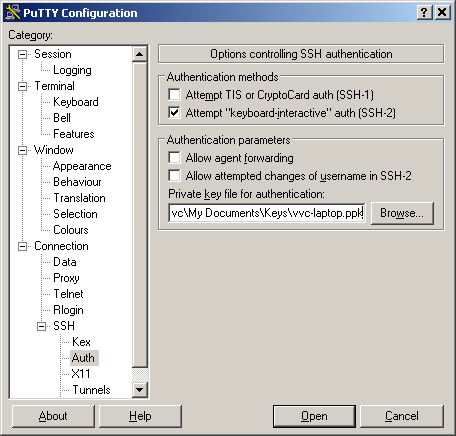Enable Allow agent forwarding checkbox
This screenshot has height=436, width=456.
coord(174,158)
